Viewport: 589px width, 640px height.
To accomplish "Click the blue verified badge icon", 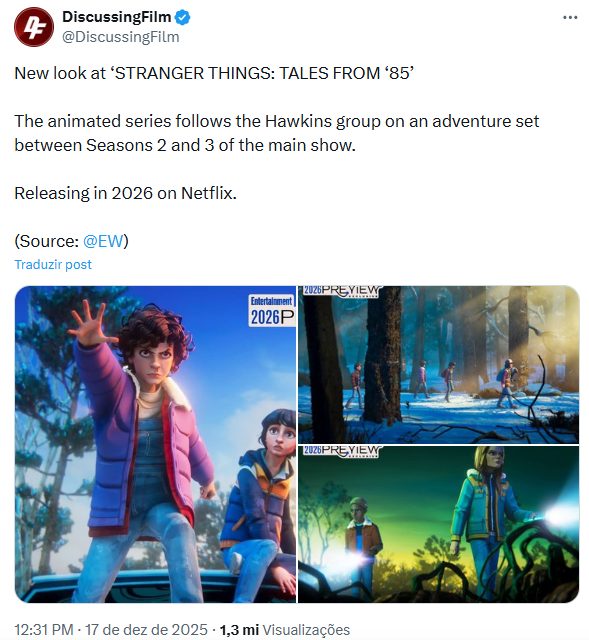I will click(x=182, y=18).
